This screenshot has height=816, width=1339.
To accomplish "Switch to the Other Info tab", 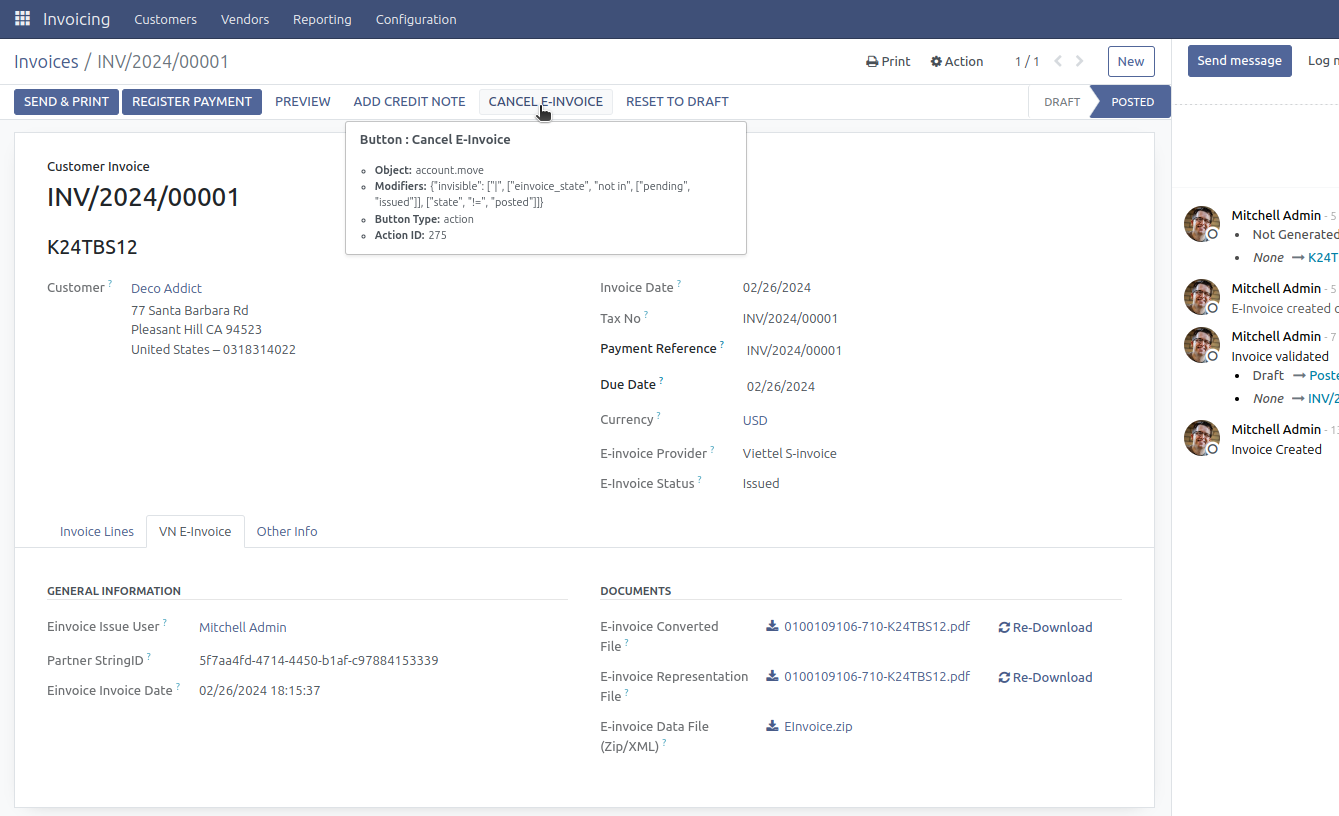I will tap(287, 532).
